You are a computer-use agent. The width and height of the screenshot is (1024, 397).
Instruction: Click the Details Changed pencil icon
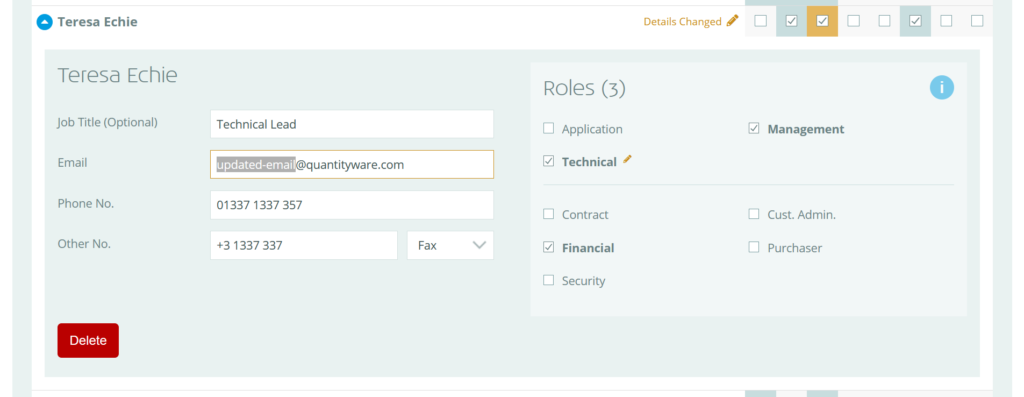click(733, 21)
